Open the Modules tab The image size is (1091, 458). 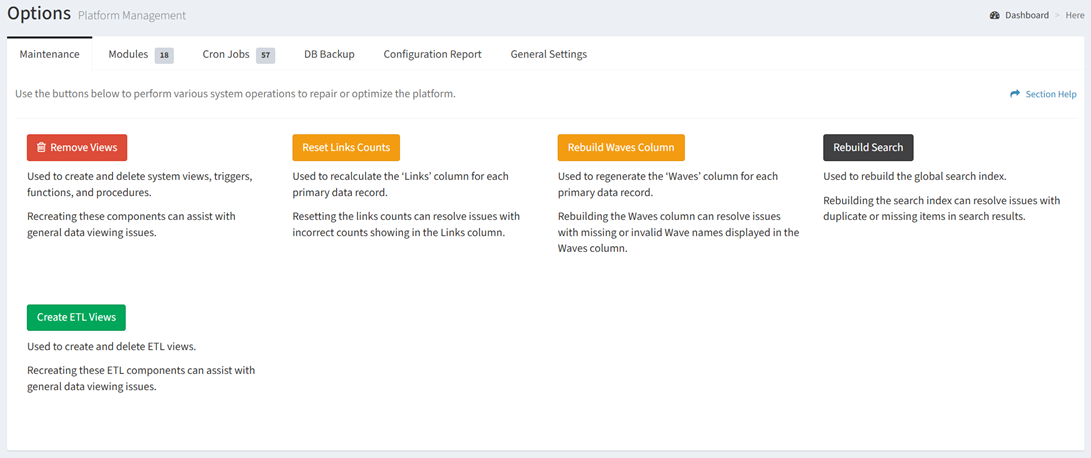[128, 54]
